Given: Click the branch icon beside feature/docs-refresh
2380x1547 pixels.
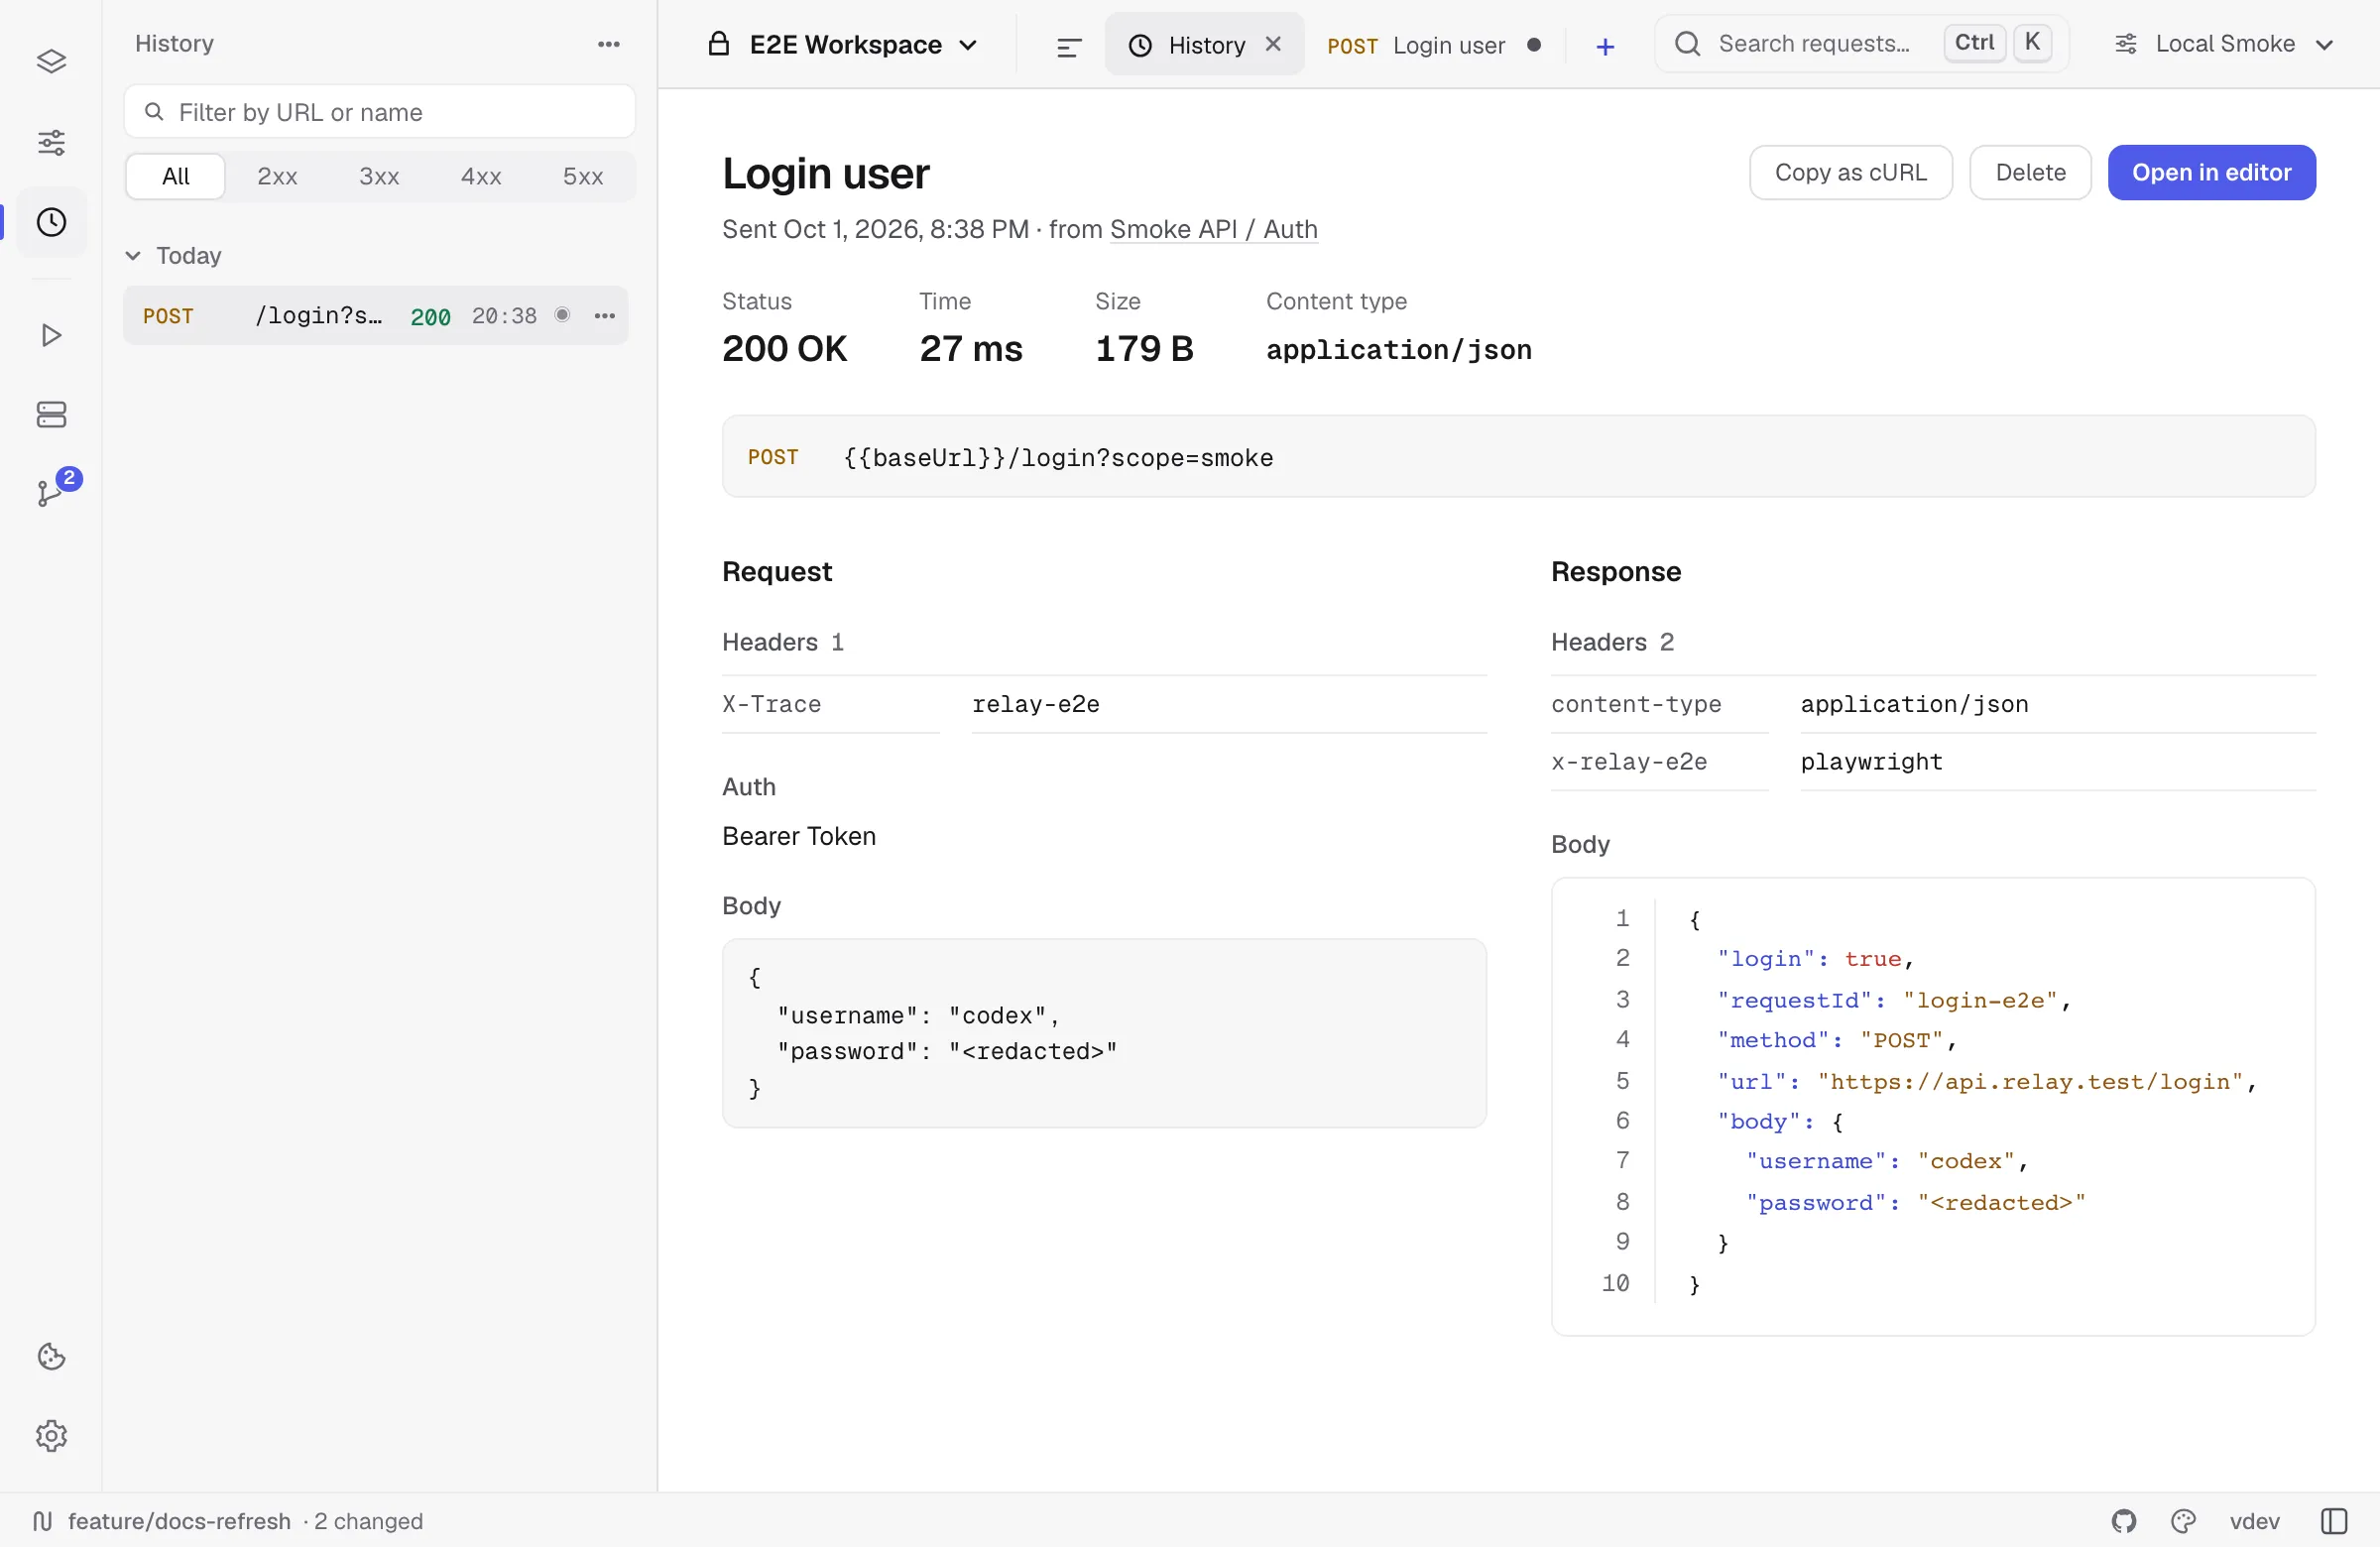Looking at the screenshot, I should pyautogui.click(x=42, y=1521).
